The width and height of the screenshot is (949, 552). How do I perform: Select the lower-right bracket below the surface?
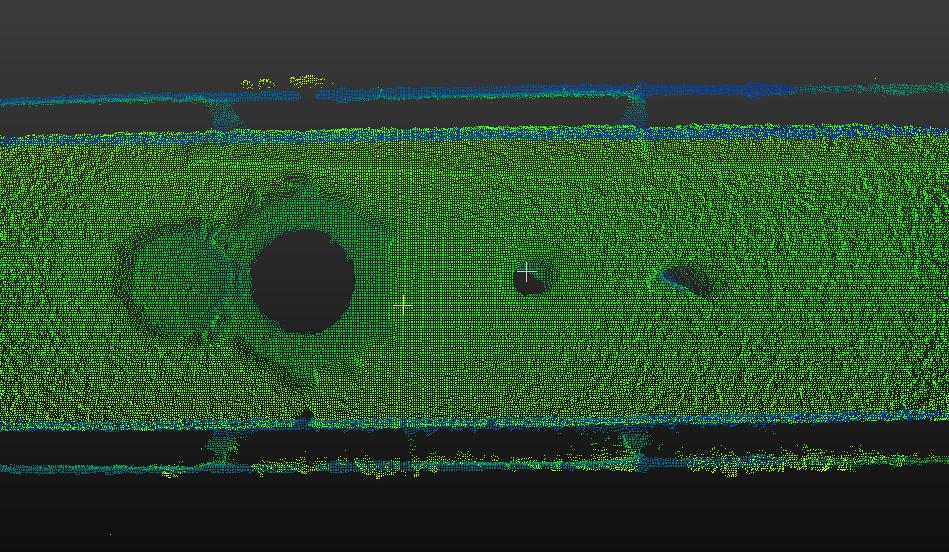pyautogui.click(x=632, y=443)
